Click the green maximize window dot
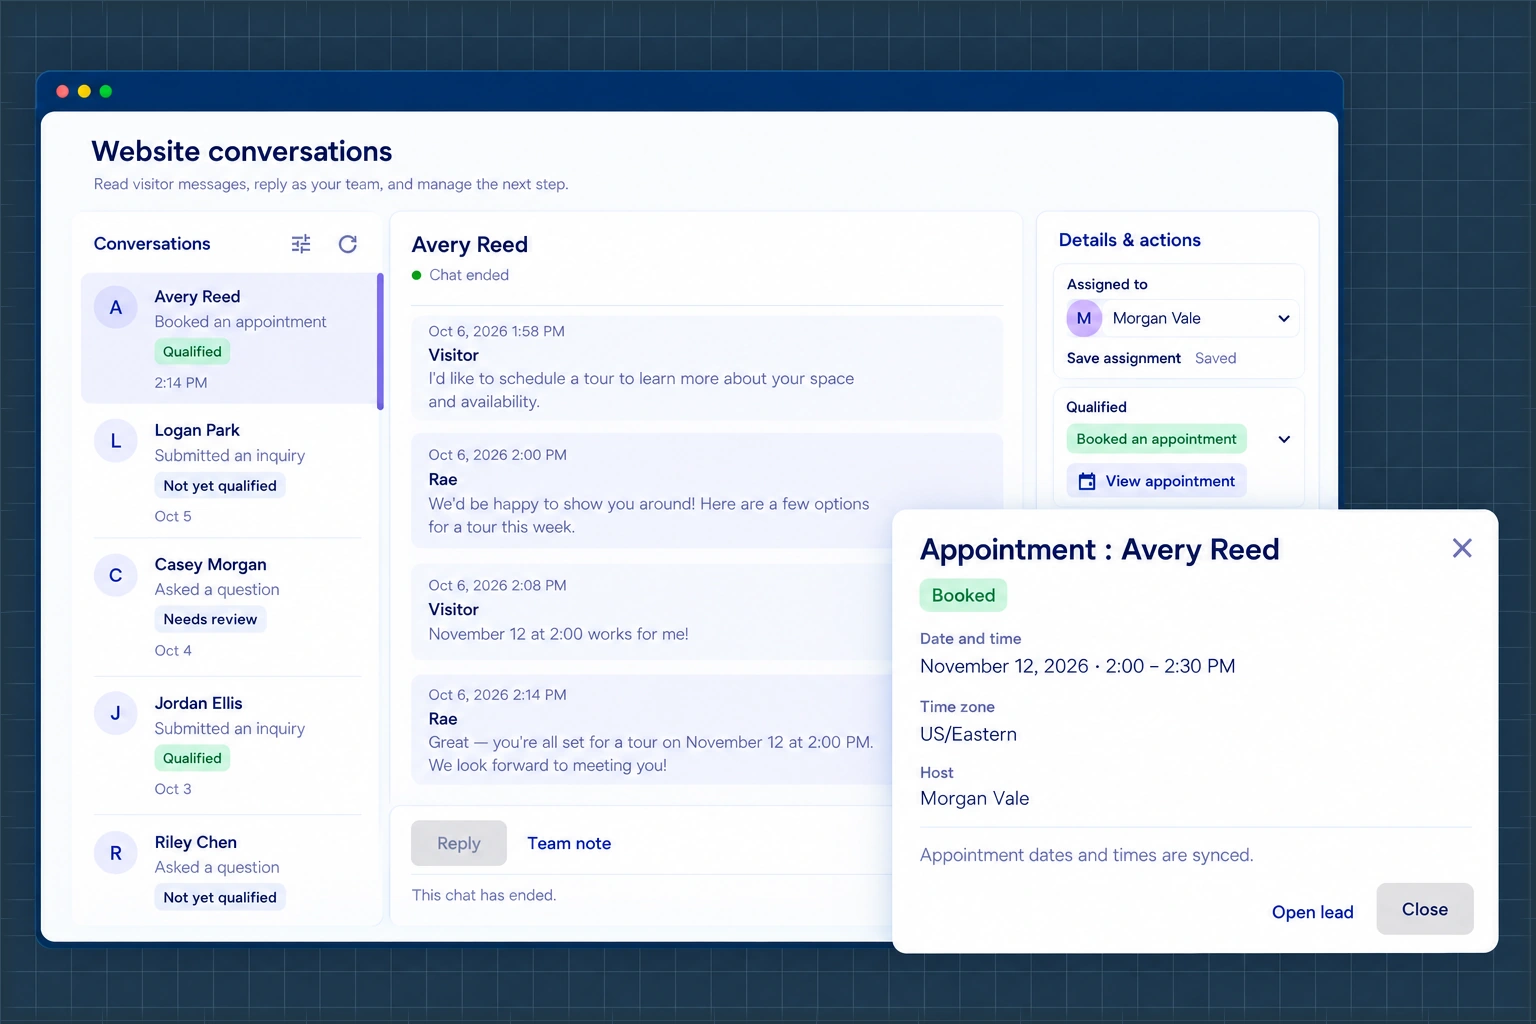The height and width of the screenshot is (1024, 1536). coord(106,91)
